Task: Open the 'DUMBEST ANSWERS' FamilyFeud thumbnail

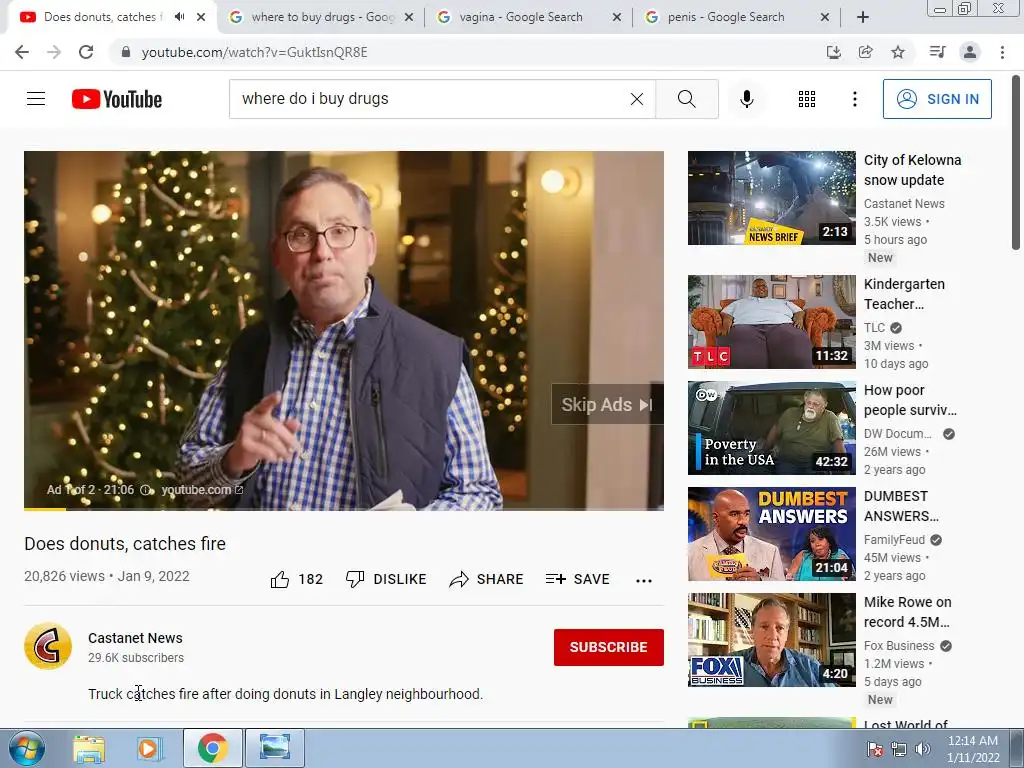Action: pyautogui.click(x=771, y=534)
